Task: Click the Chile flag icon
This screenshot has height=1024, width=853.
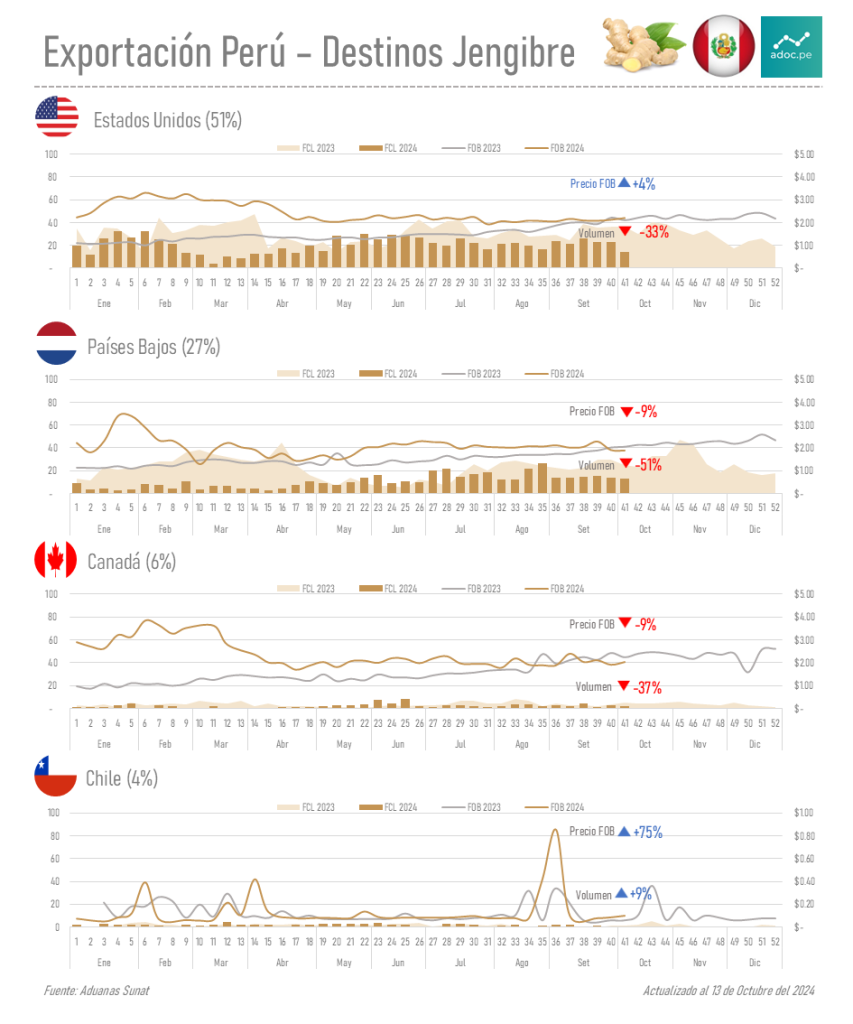Action: (56, 776)
